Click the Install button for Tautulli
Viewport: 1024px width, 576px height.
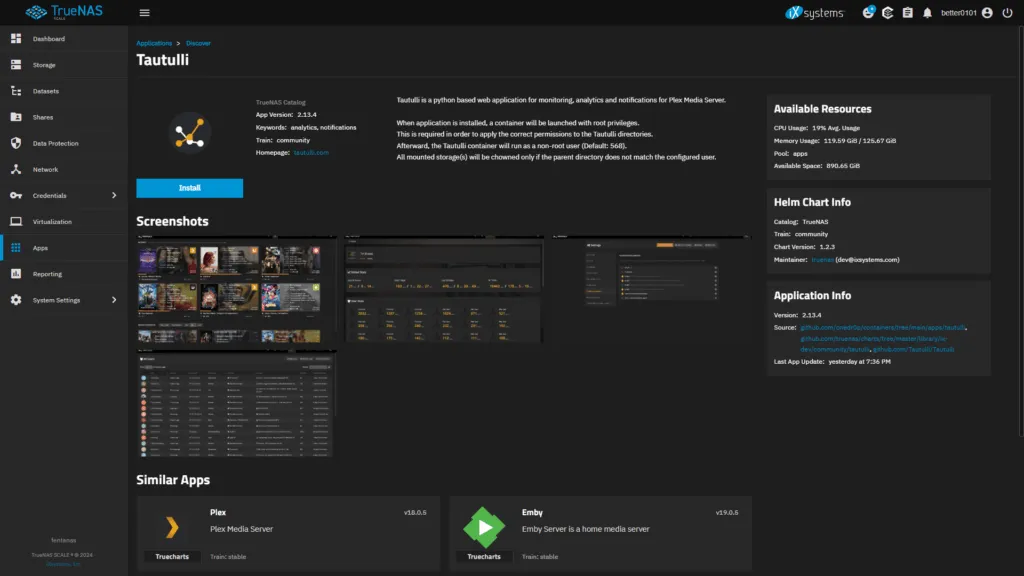pyautogui.click(x=190, y=188)
